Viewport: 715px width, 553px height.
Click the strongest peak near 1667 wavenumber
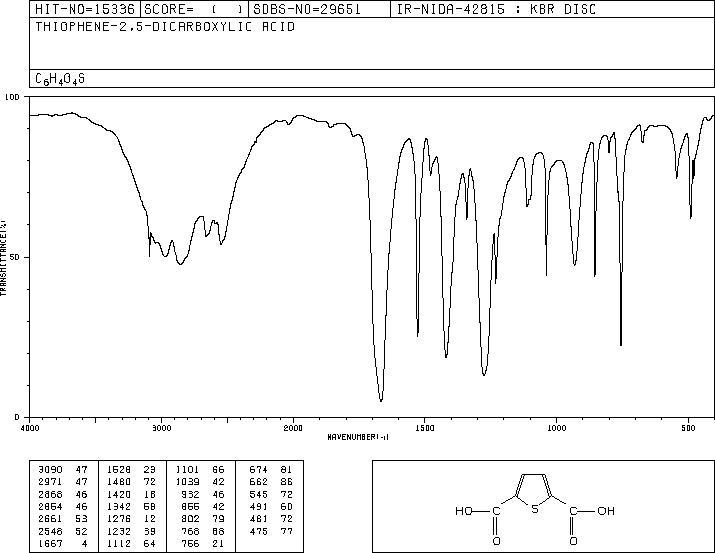(381, 399)
